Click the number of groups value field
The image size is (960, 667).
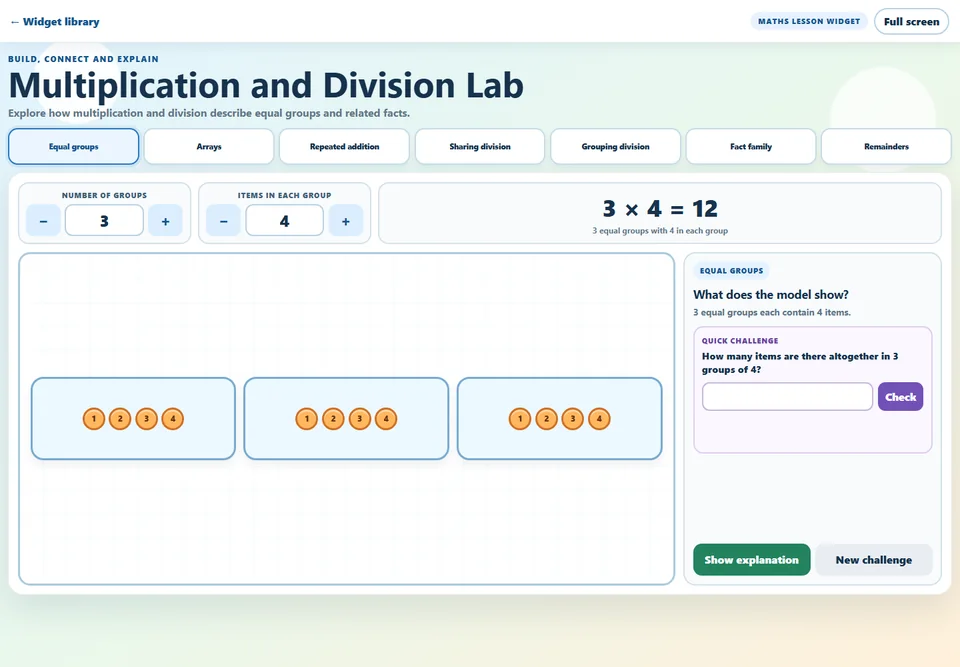pos(104,220)
